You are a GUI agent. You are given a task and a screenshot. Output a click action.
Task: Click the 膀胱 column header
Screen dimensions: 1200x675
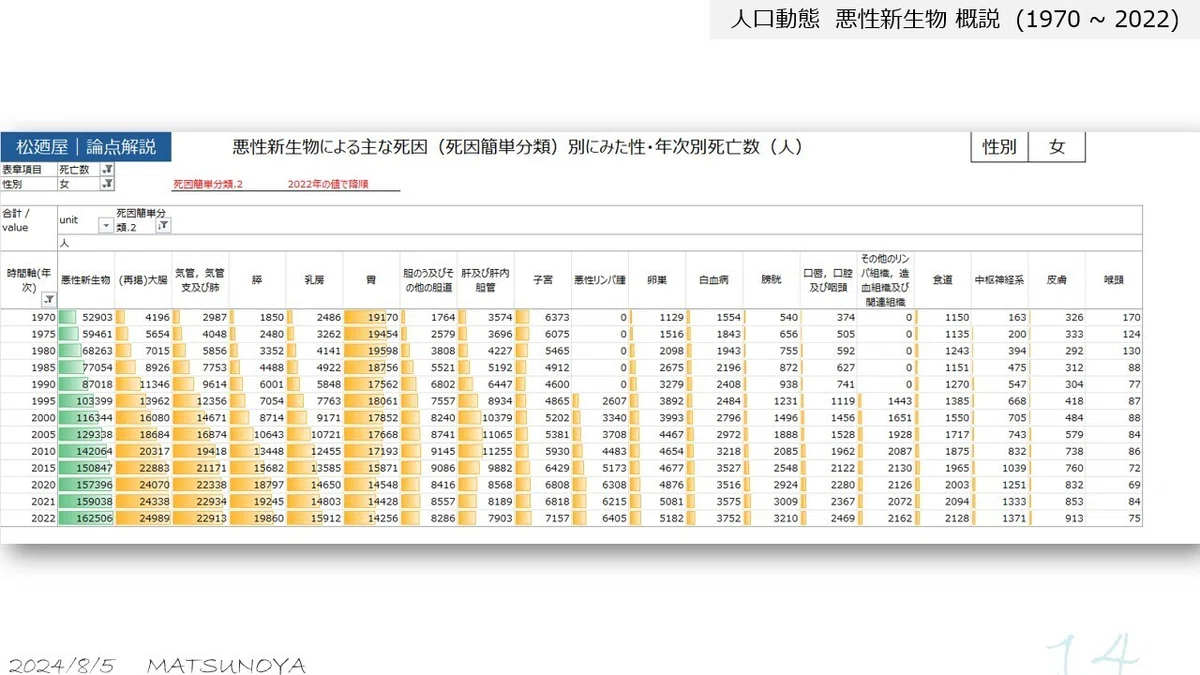(771, 281)
